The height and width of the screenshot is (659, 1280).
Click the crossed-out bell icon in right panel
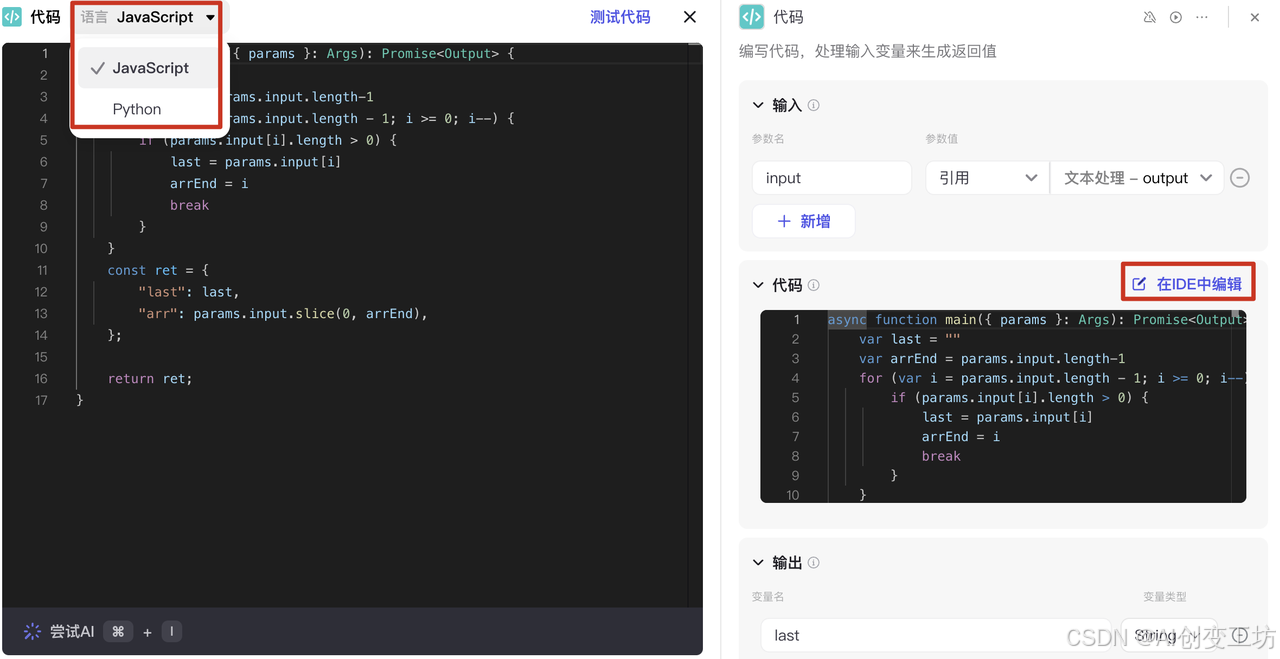tap(1150, 17)
